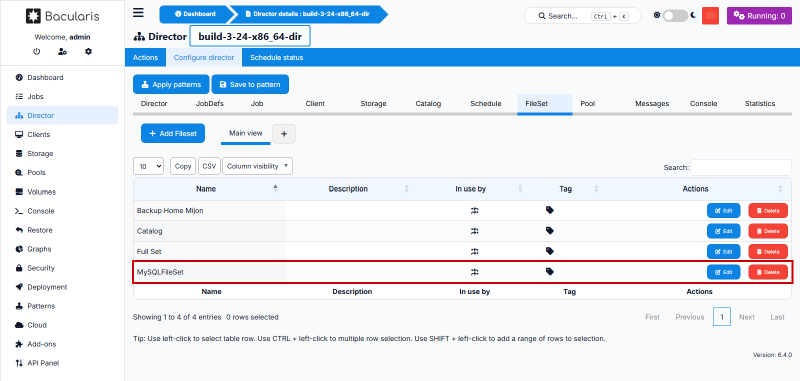800x381 pixels.
Task: Export table with the CSV button
Action: (209, 166)
